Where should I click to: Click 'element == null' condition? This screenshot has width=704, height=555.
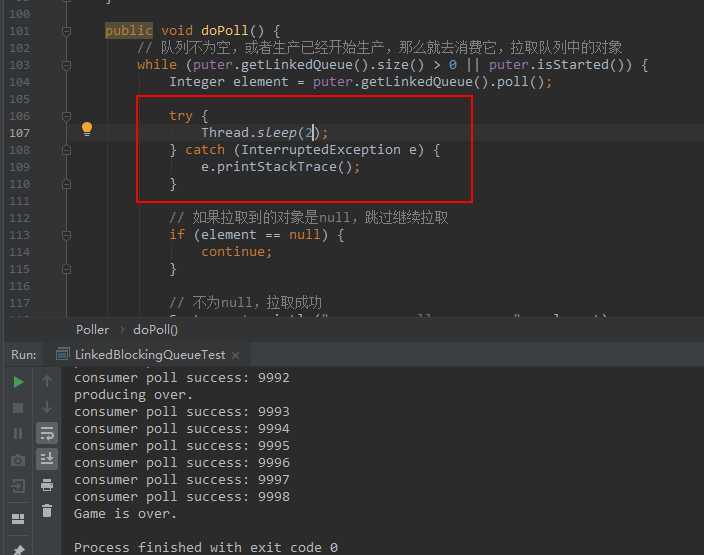[260, 234]
